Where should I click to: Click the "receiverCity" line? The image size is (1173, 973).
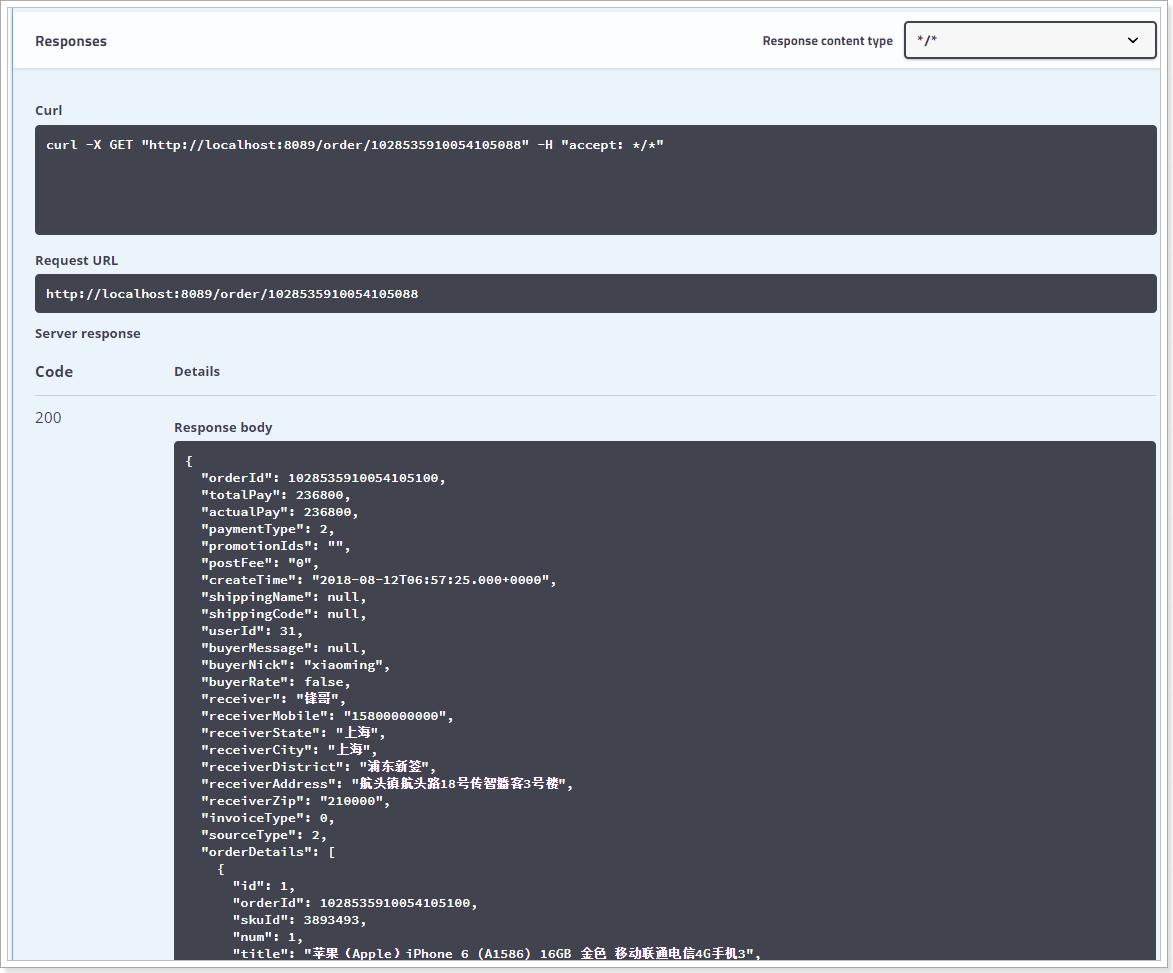[x=290, y=750]
